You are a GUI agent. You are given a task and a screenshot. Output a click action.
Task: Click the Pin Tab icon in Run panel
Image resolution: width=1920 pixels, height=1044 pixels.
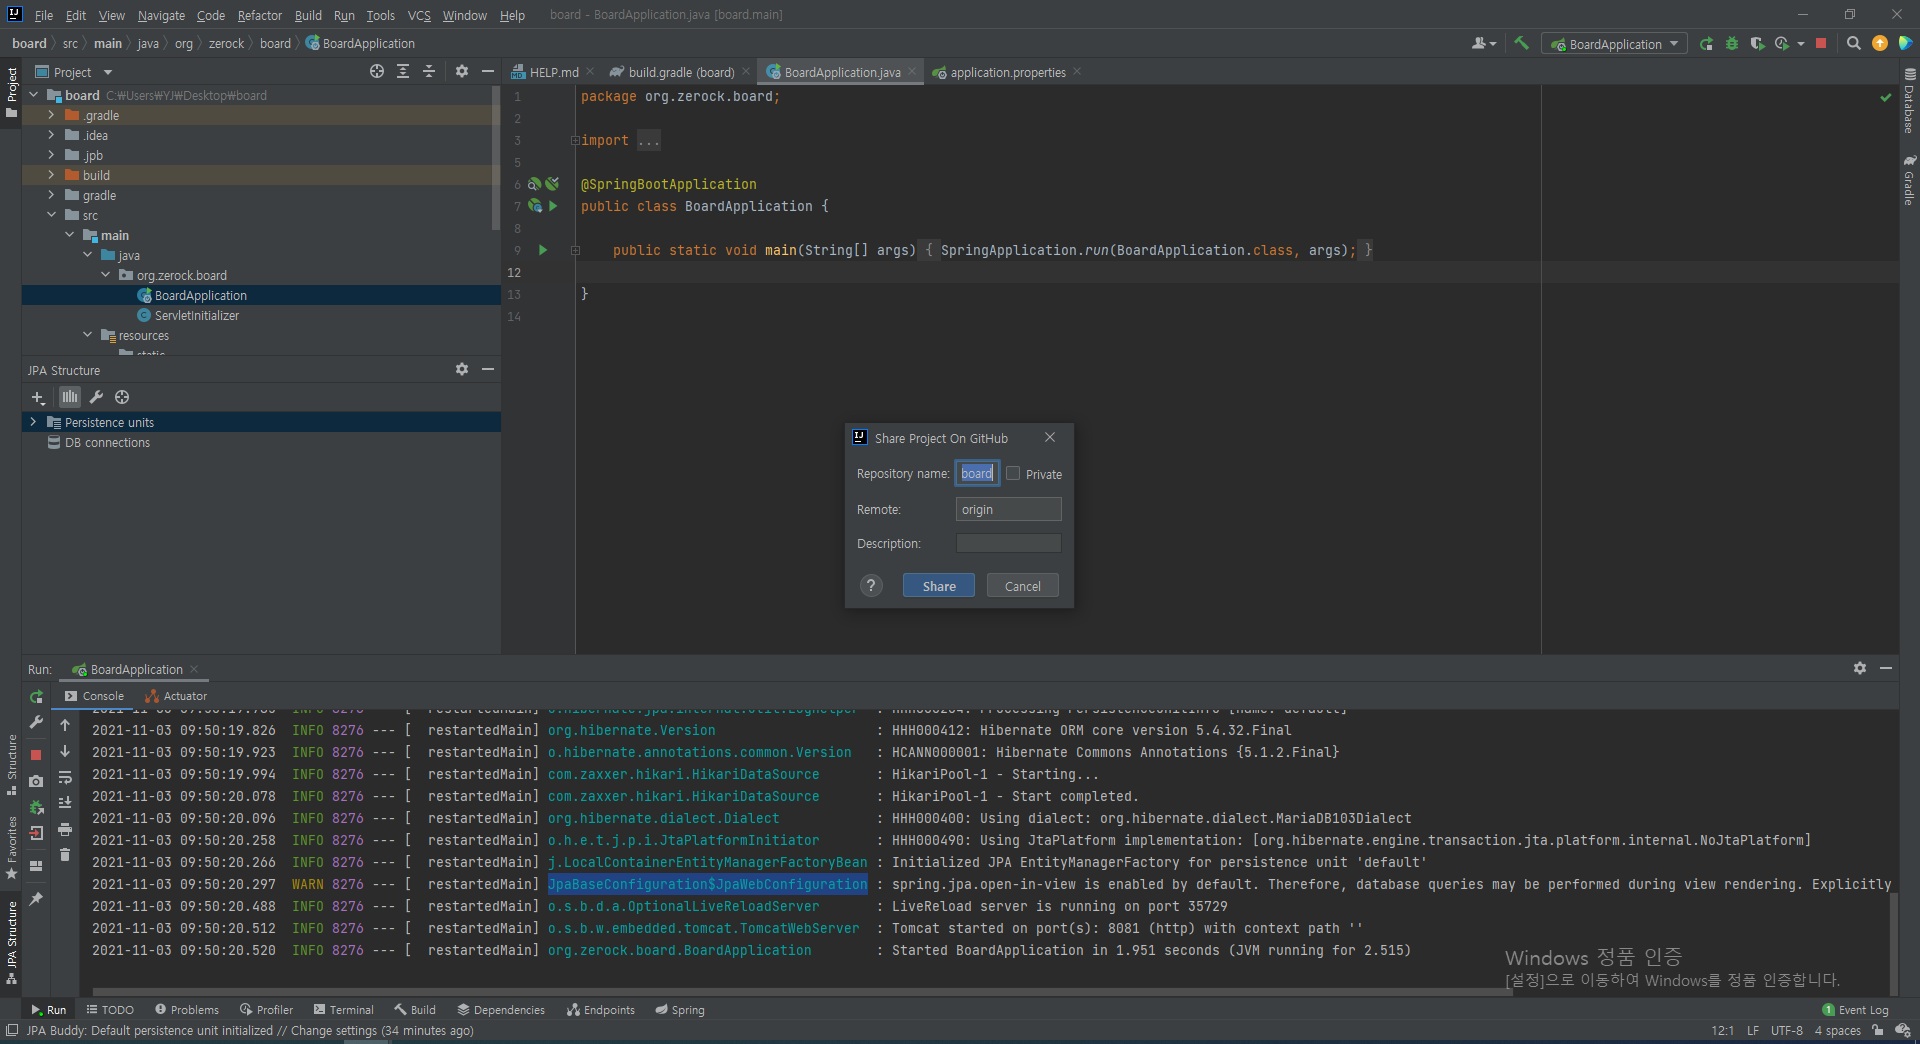click(x=36, y=899)
